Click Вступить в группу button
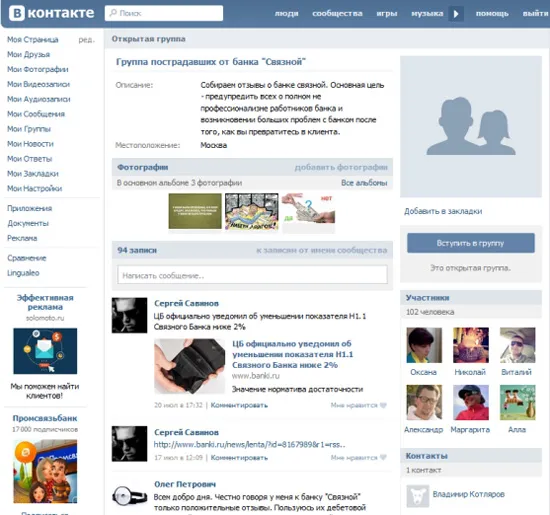The width and height of the screenshot is (550, 515). (471, 243)
